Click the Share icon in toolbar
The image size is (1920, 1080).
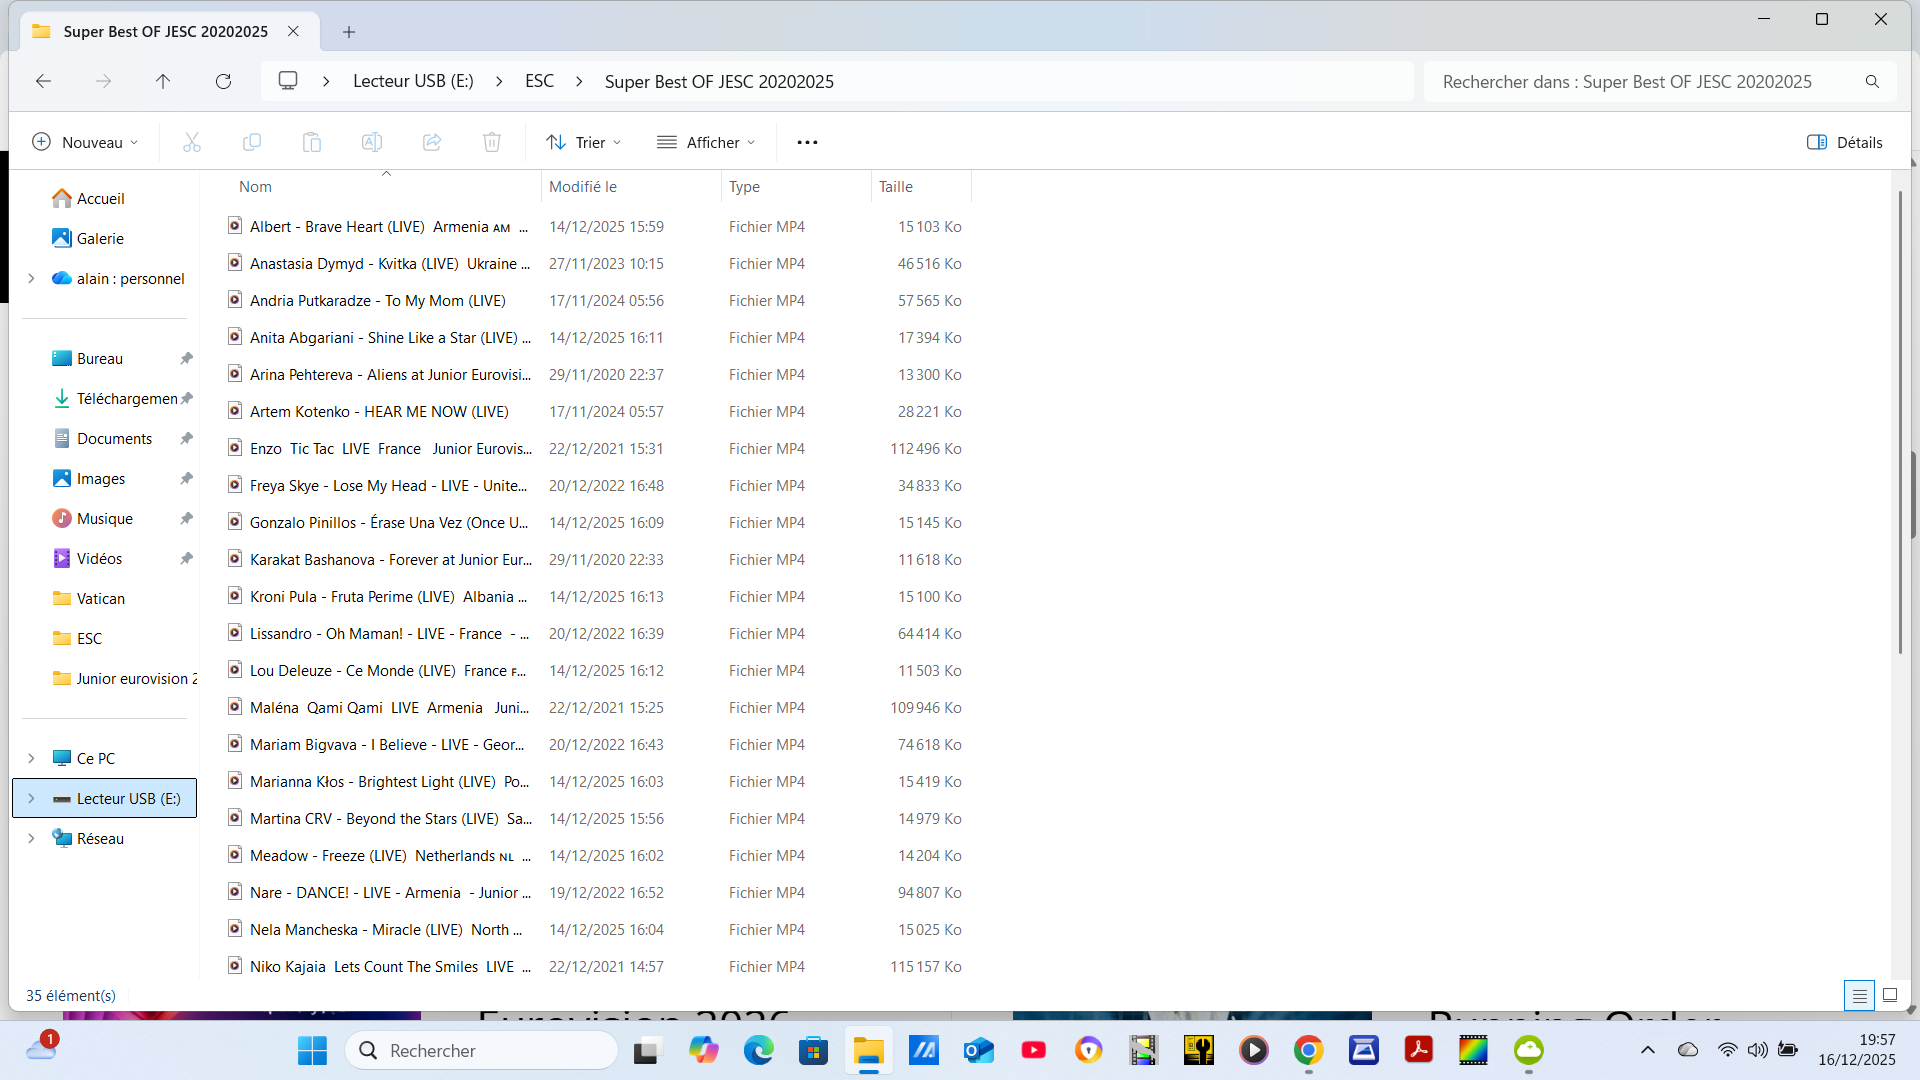tap(432, 142)
